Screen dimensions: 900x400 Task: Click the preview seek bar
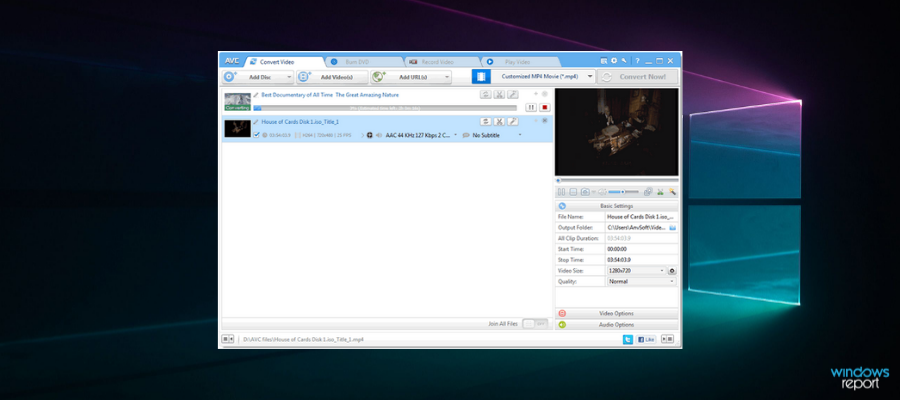click(x=617, y=181)
